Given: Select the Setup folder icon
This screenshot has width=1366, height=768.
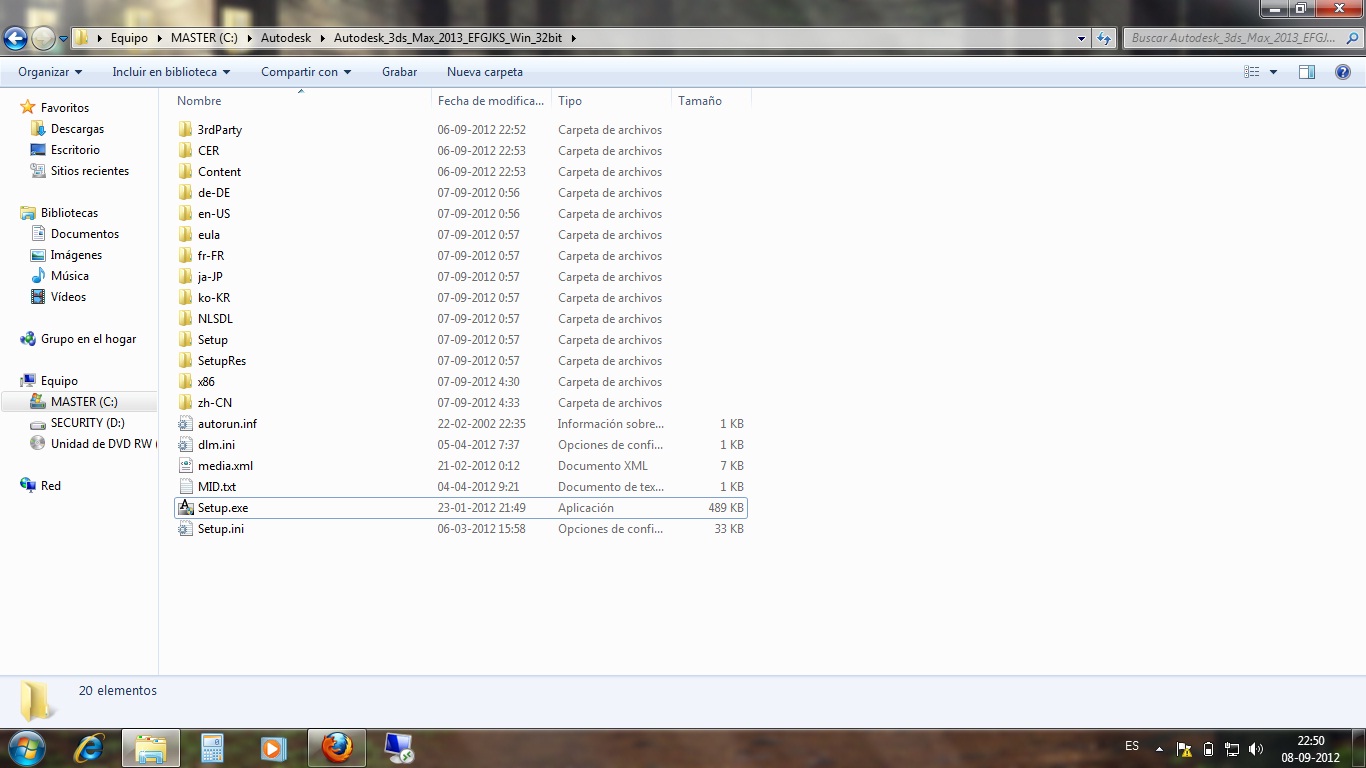Looking at the screenshot, I should point(185,340).
